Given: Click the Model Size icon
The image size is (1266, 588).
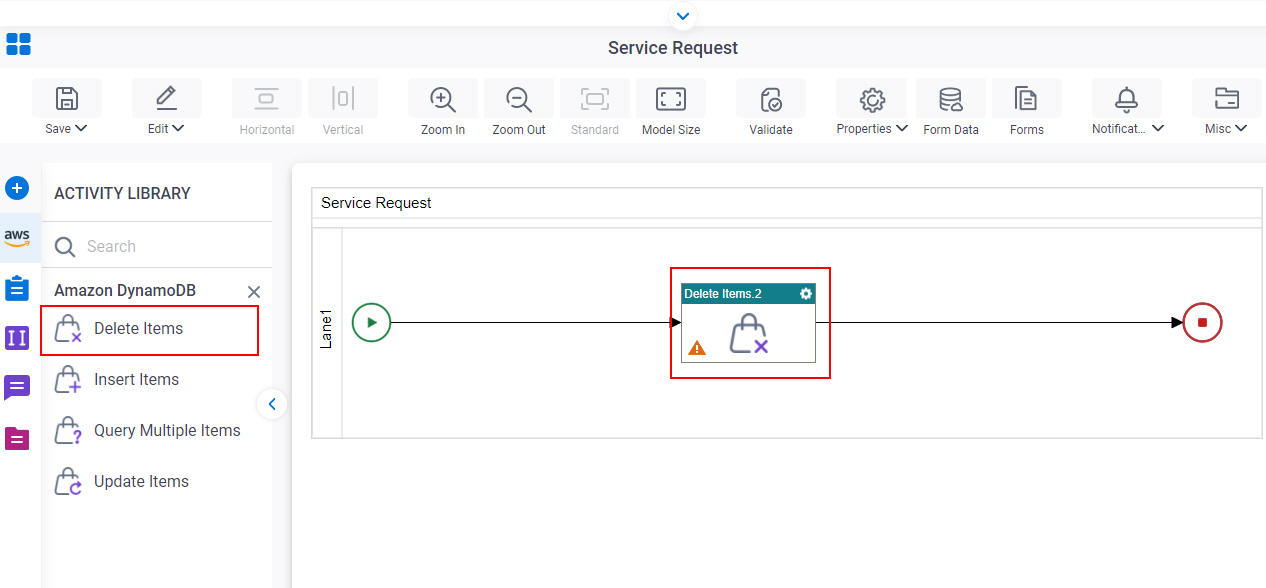Looking at the screenshot, I should (671, 98).
